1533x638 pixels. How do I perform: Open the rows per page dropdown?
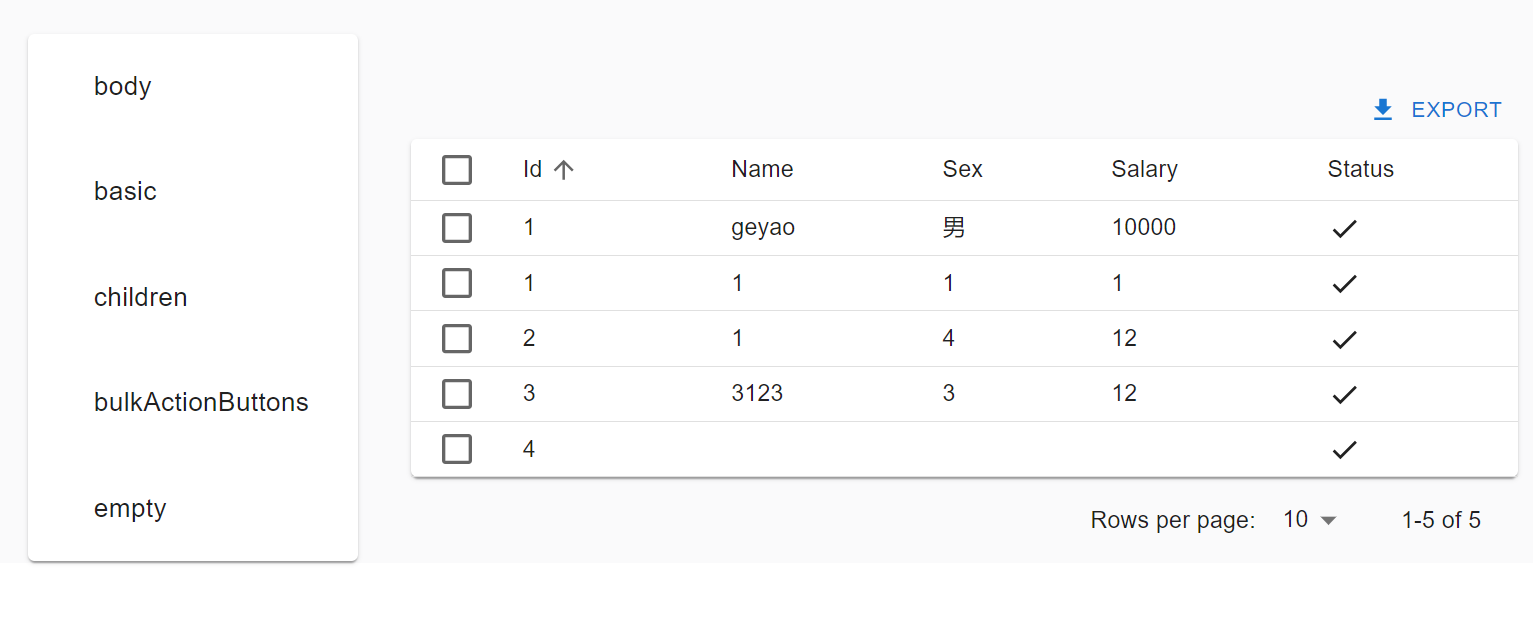[1309, 520]
